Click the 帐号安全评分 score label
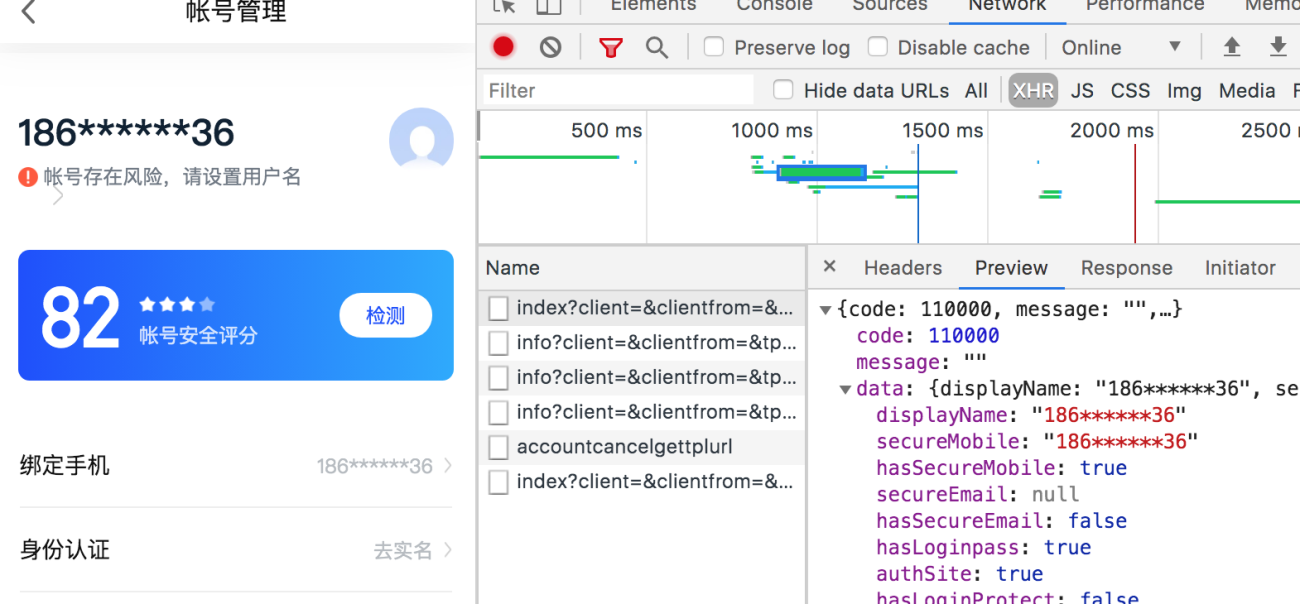Viewport: 1300px width, 604px height. coord(198,335)
